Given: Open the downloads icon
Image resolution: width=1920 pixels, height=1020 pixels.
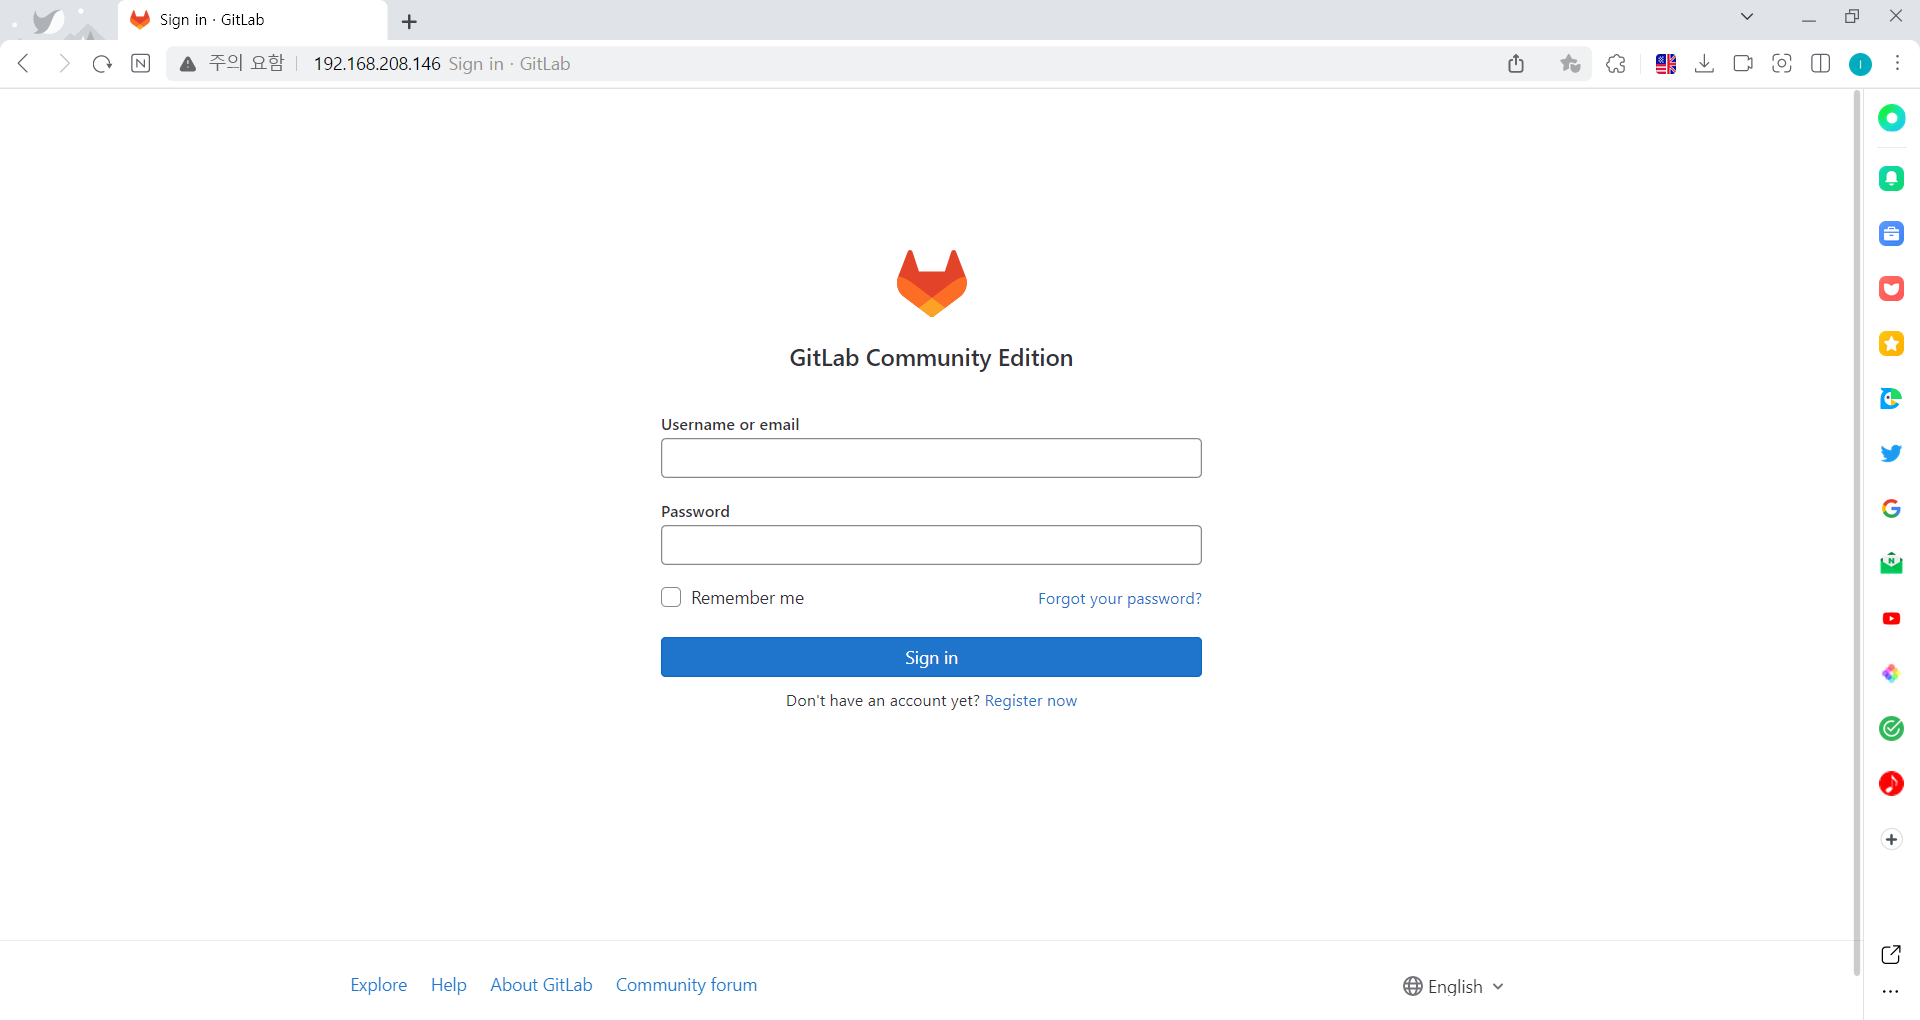Looking at the screenshot, I should click(x=1705, y=64).
